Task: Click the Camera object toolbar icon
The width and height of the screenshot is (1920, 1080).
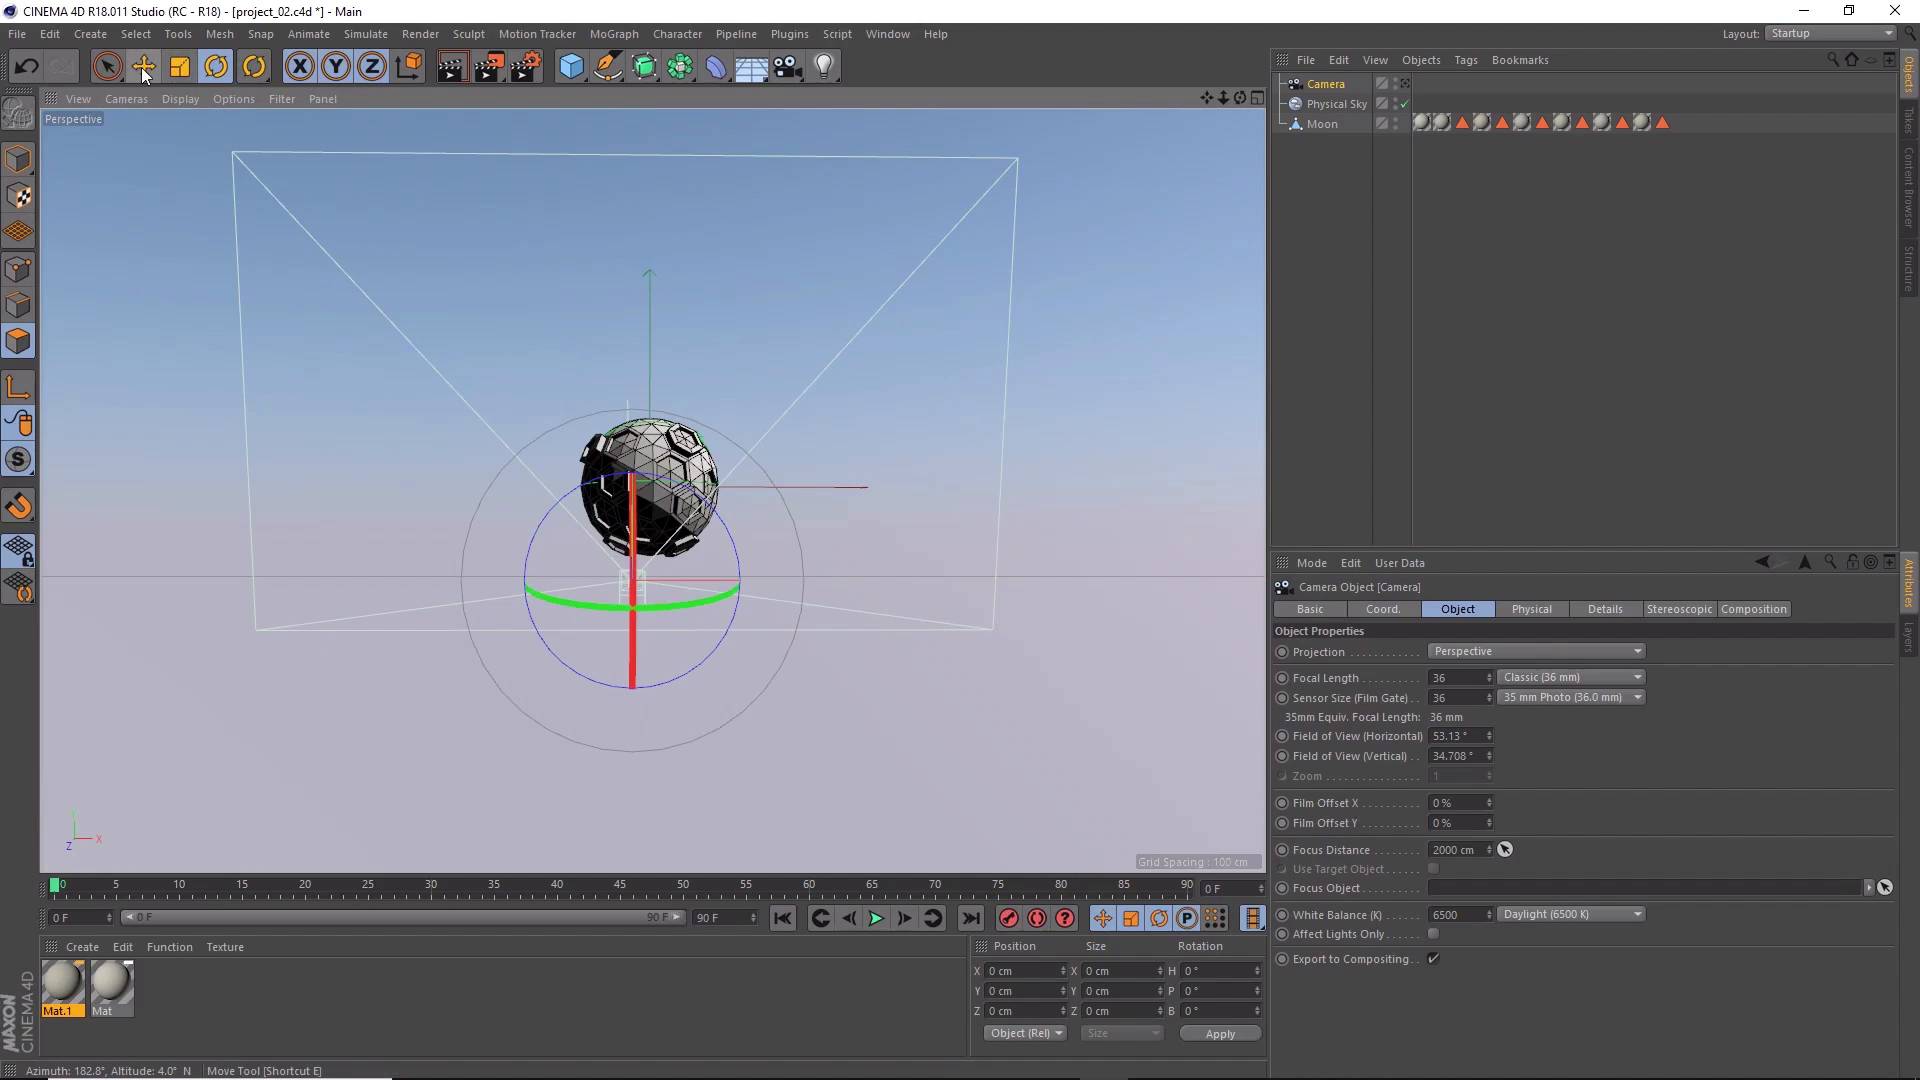Action: pyautogui.click(x=788, y=67)
